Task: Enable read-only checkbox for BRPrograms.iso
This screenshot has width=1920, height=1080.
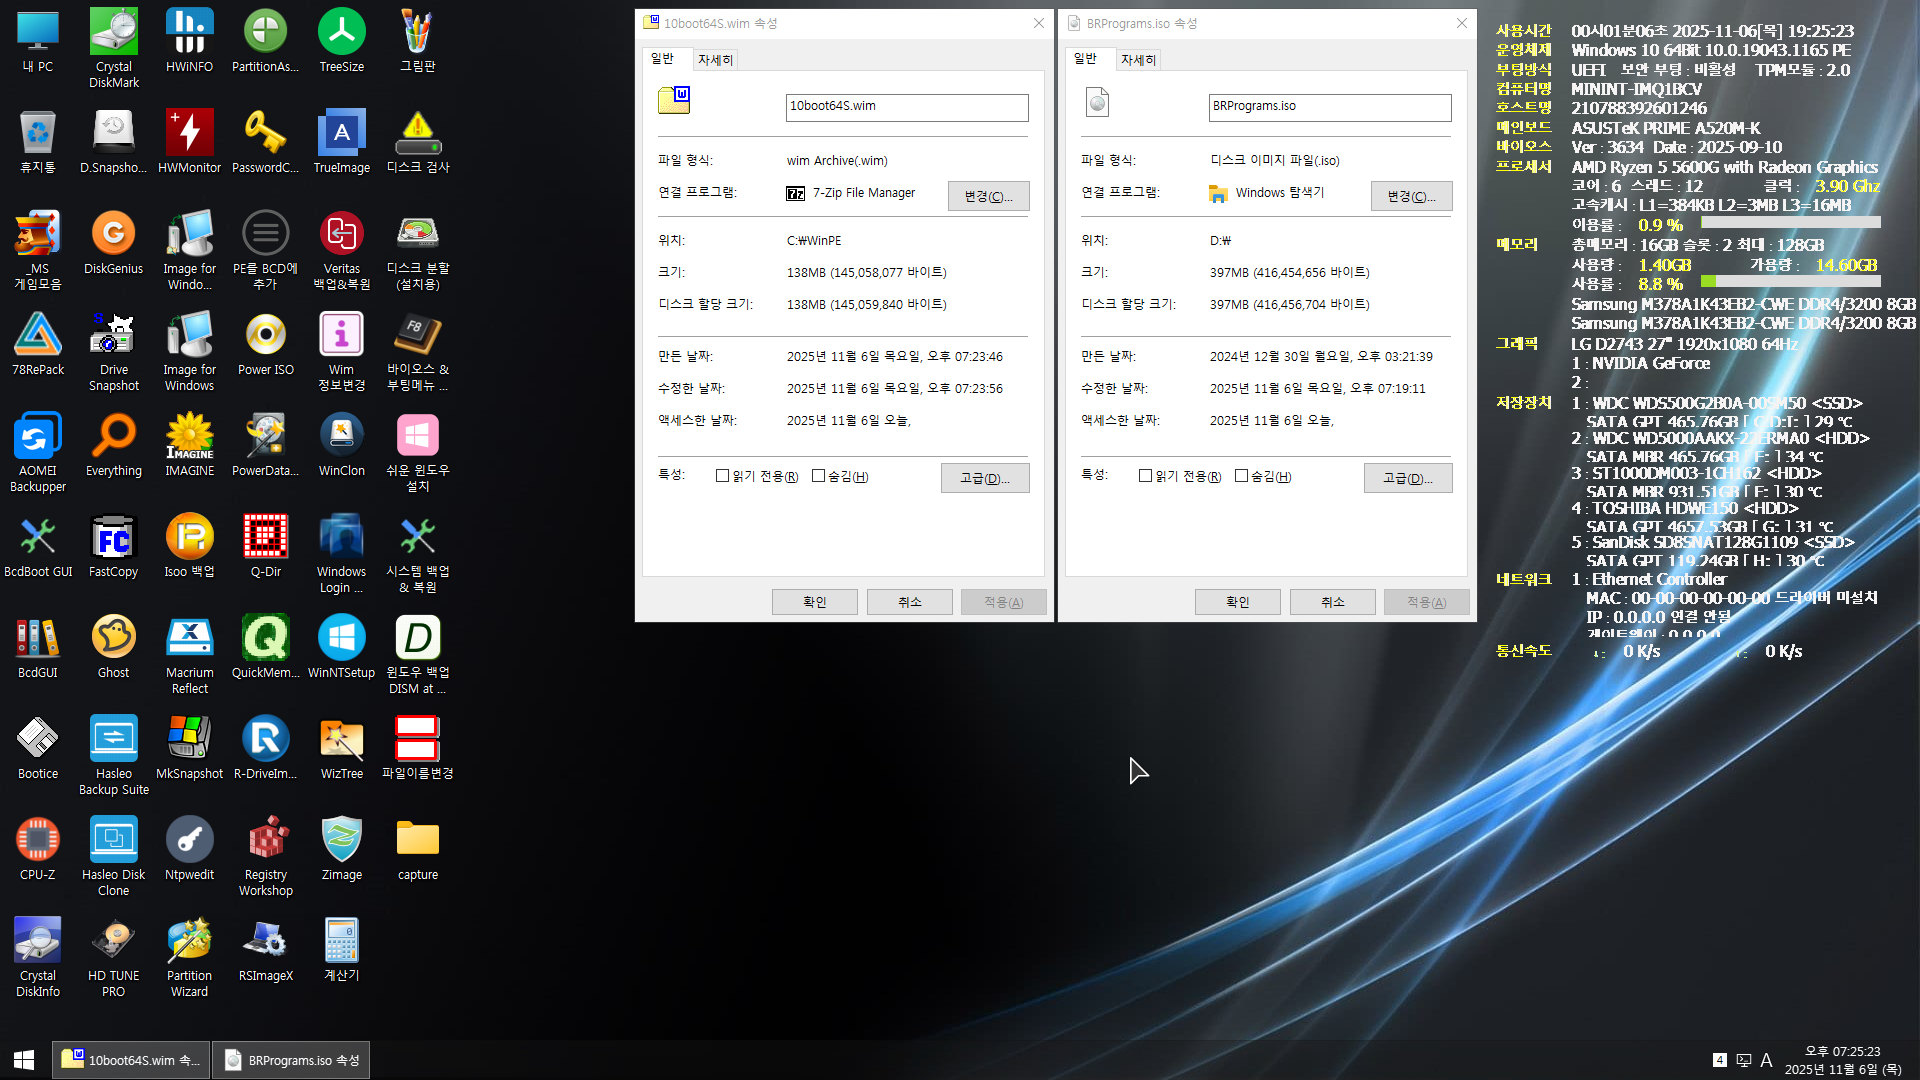Action: (1145, 476)
